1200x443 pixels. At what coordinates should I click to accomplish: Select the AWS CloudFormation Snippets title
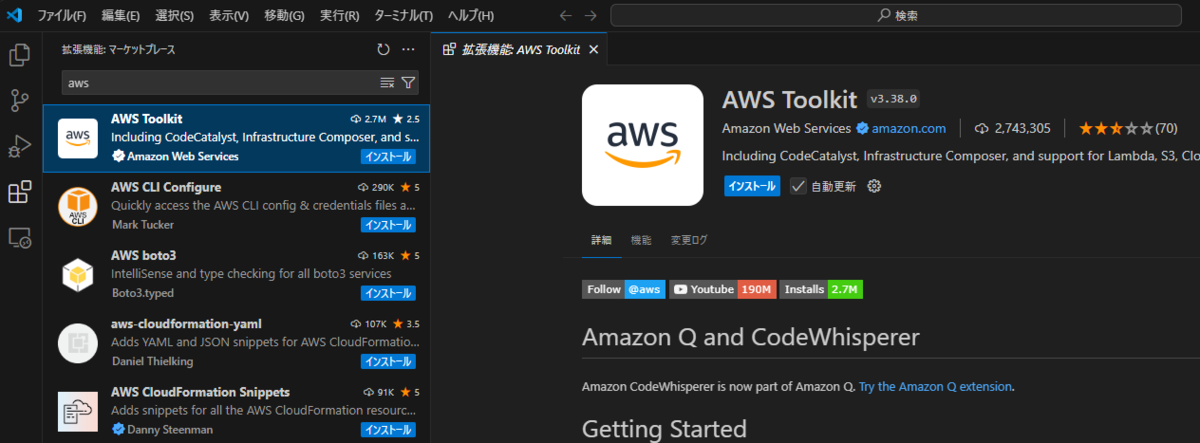(x=200, y=391)
